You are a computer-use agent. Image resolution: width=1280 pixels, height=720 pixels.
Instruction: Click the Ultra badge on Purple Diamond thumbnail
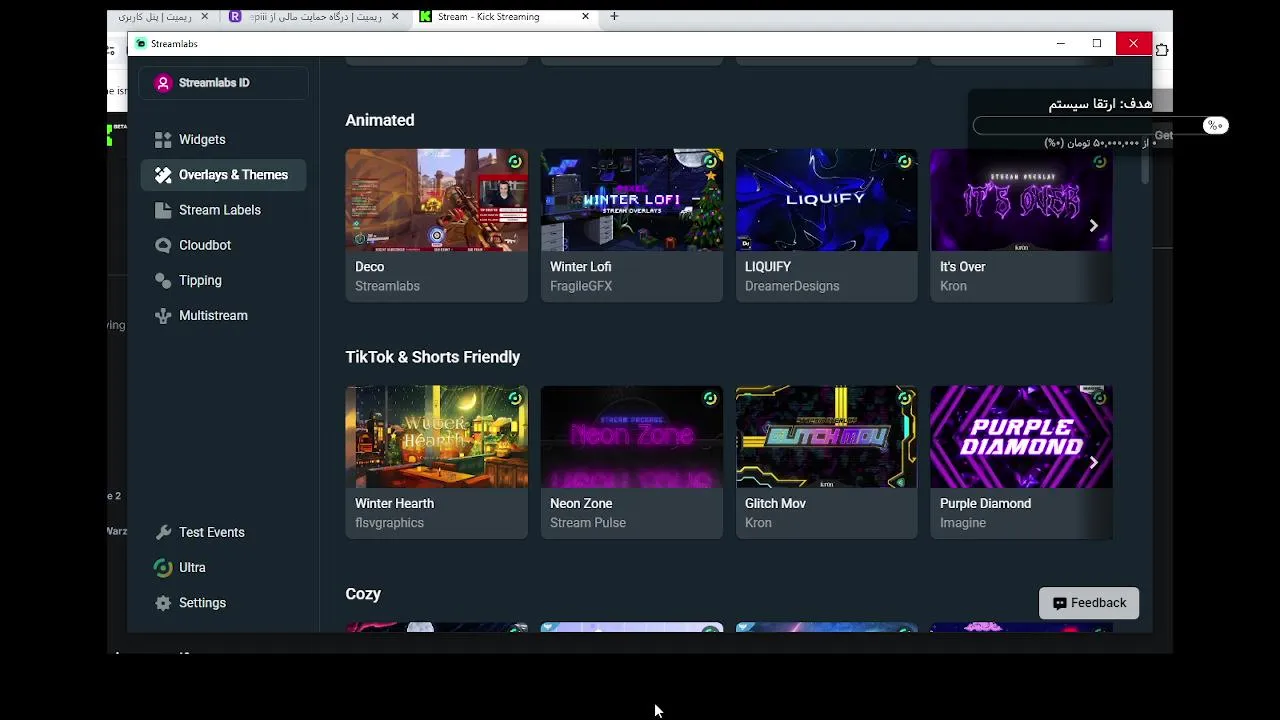(x=1099, y=398)
